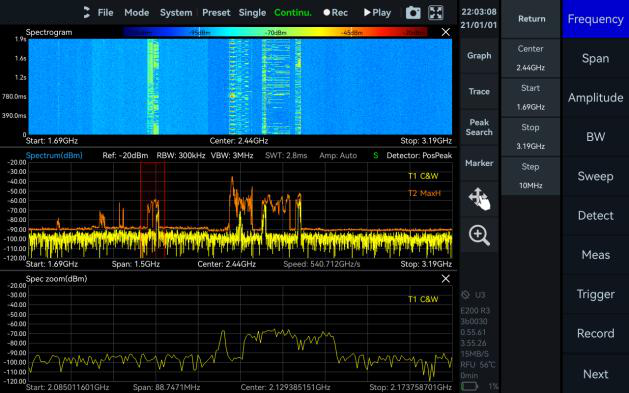Viewport: 629px width, 393px height.
Task: Click the date and time display
Action: coord(479,18)
